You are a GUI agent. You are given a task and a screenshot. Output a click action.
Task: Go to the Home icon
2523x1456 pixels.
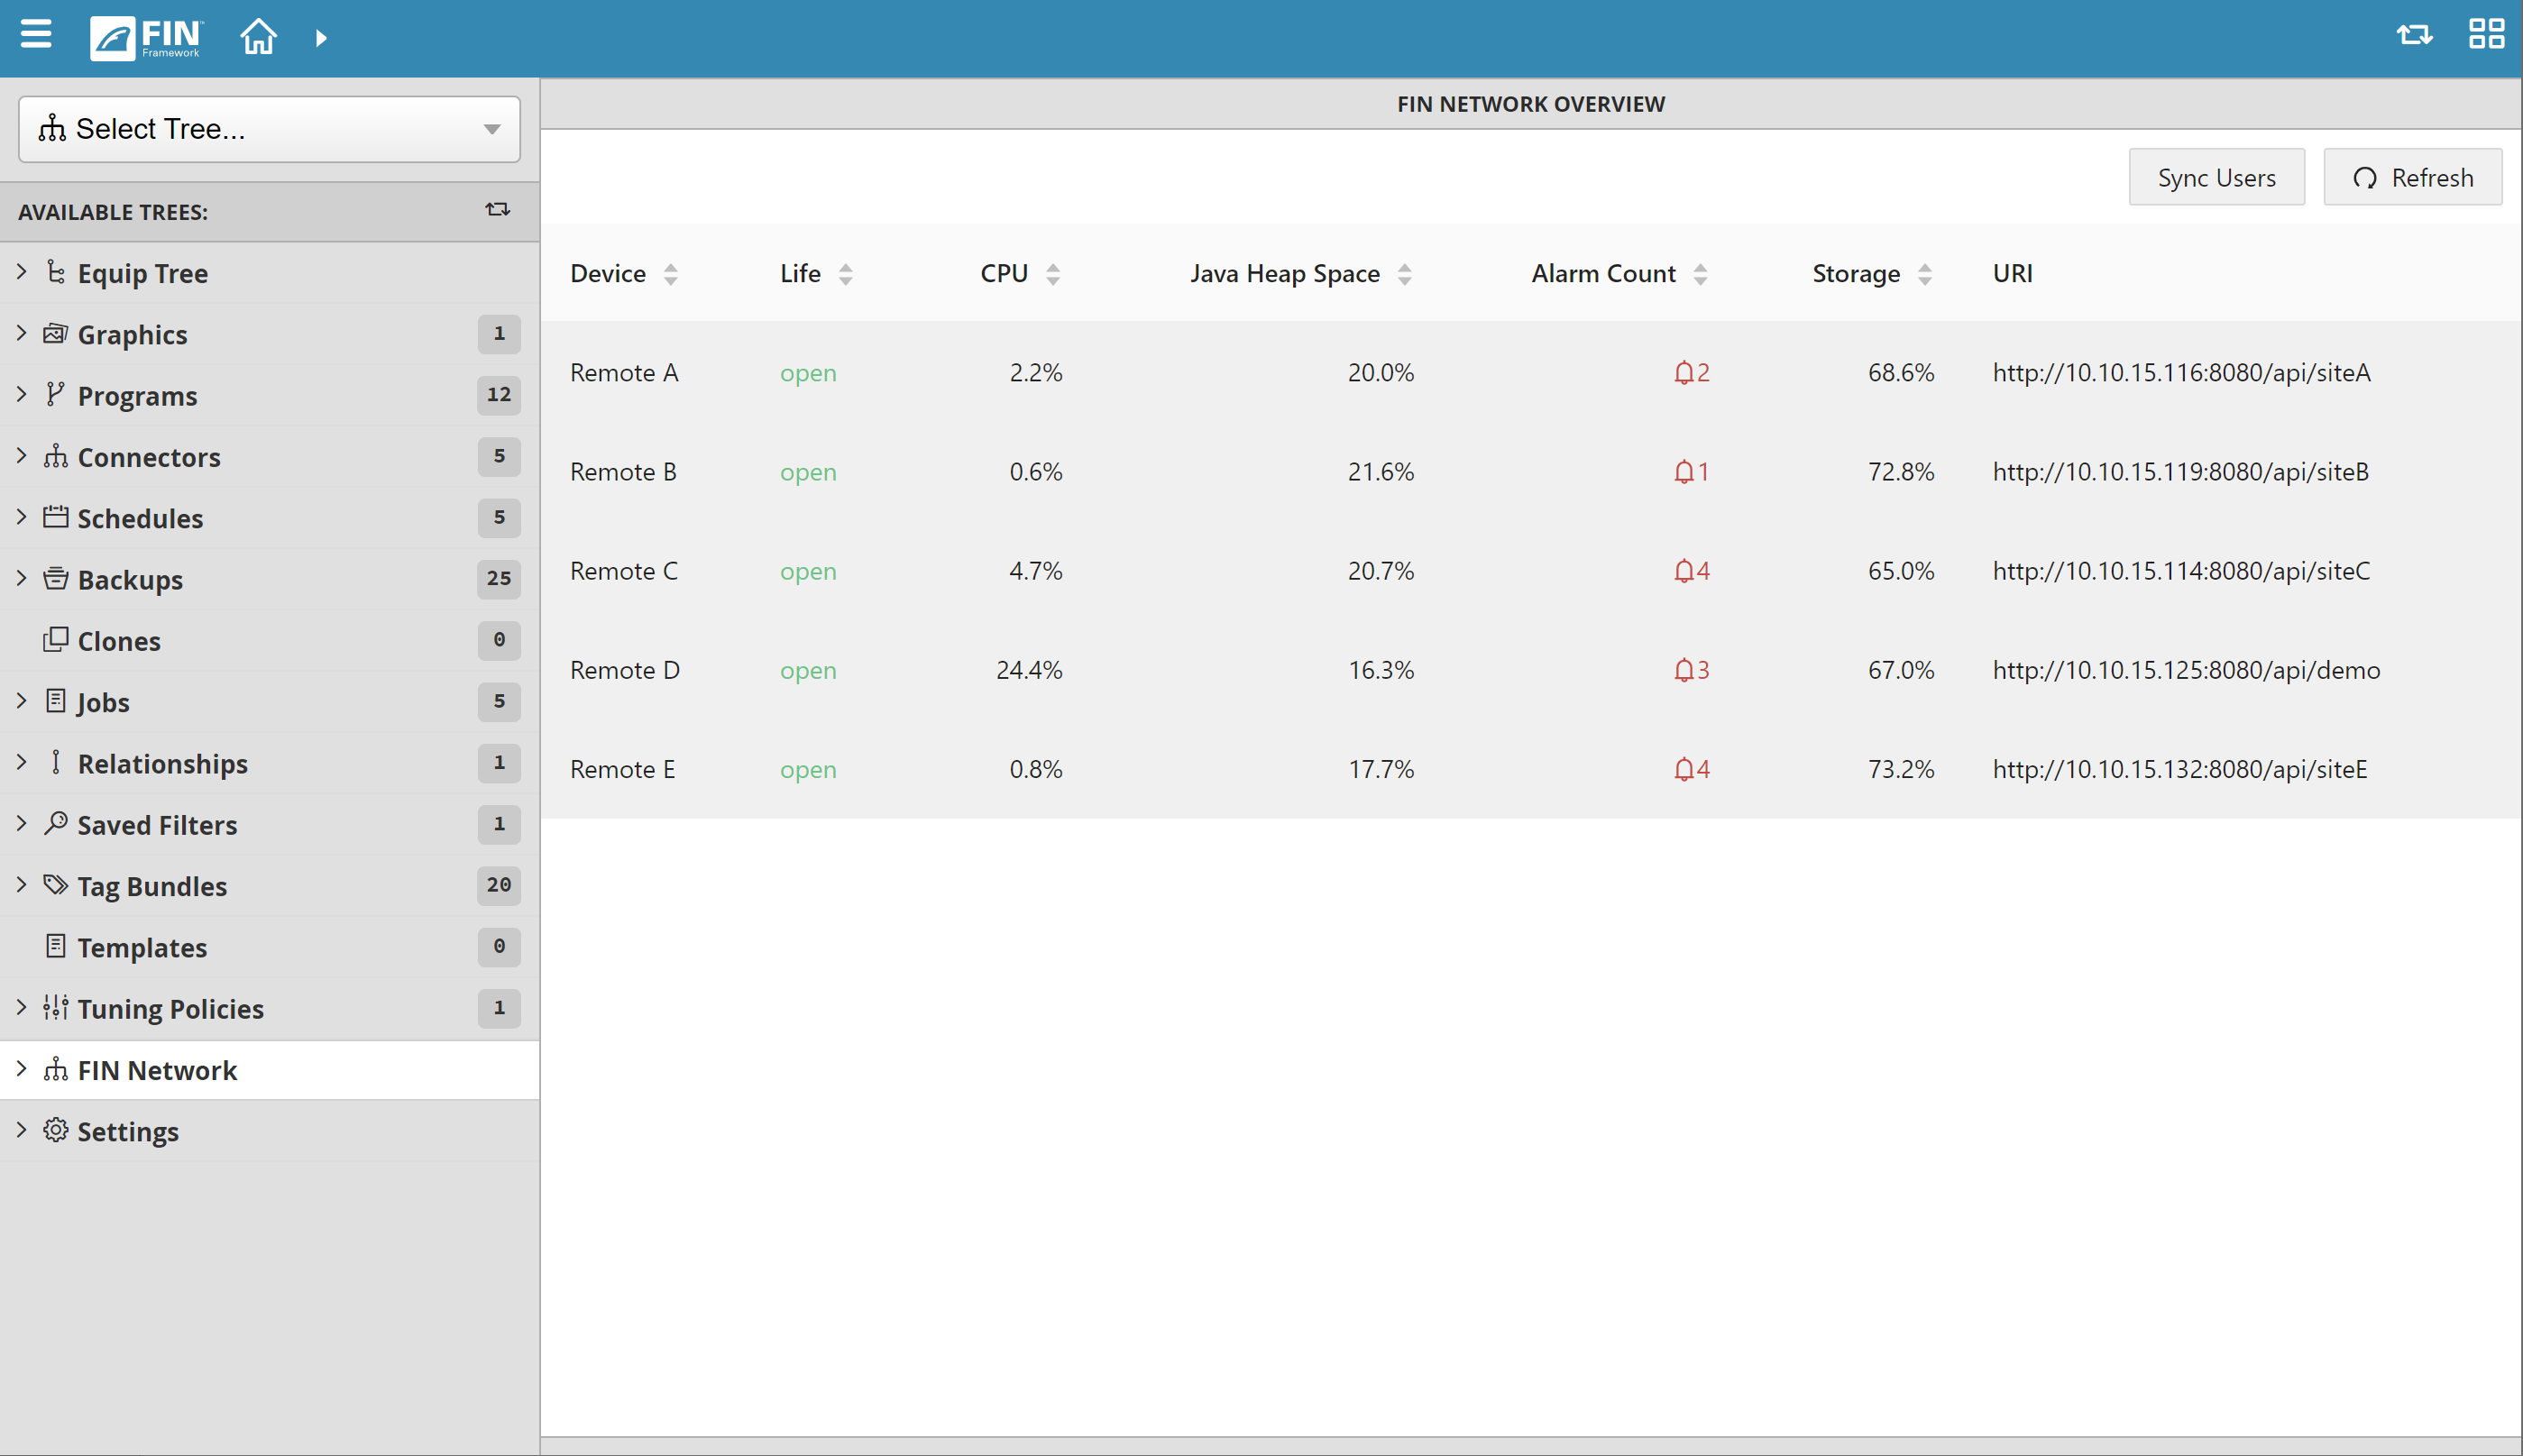coord(258,37)
